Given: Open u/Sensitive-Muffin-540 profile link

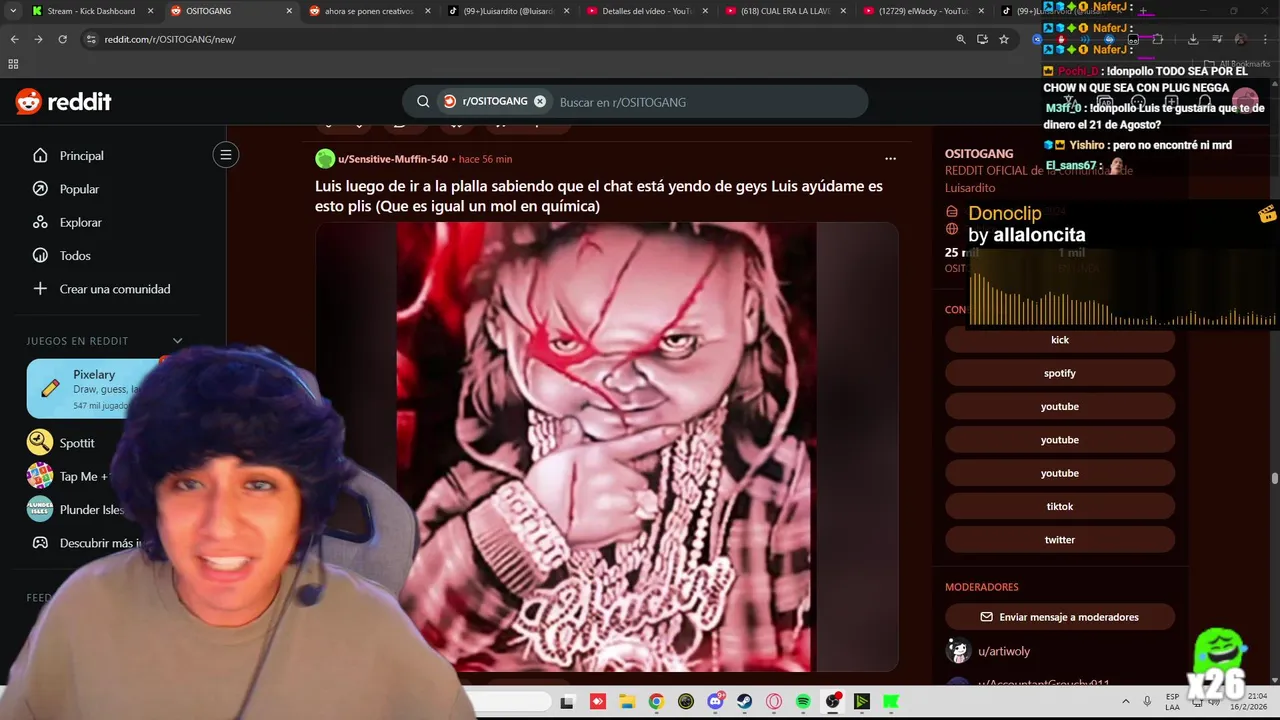Looking at the screenshot, I should (393, 159).
